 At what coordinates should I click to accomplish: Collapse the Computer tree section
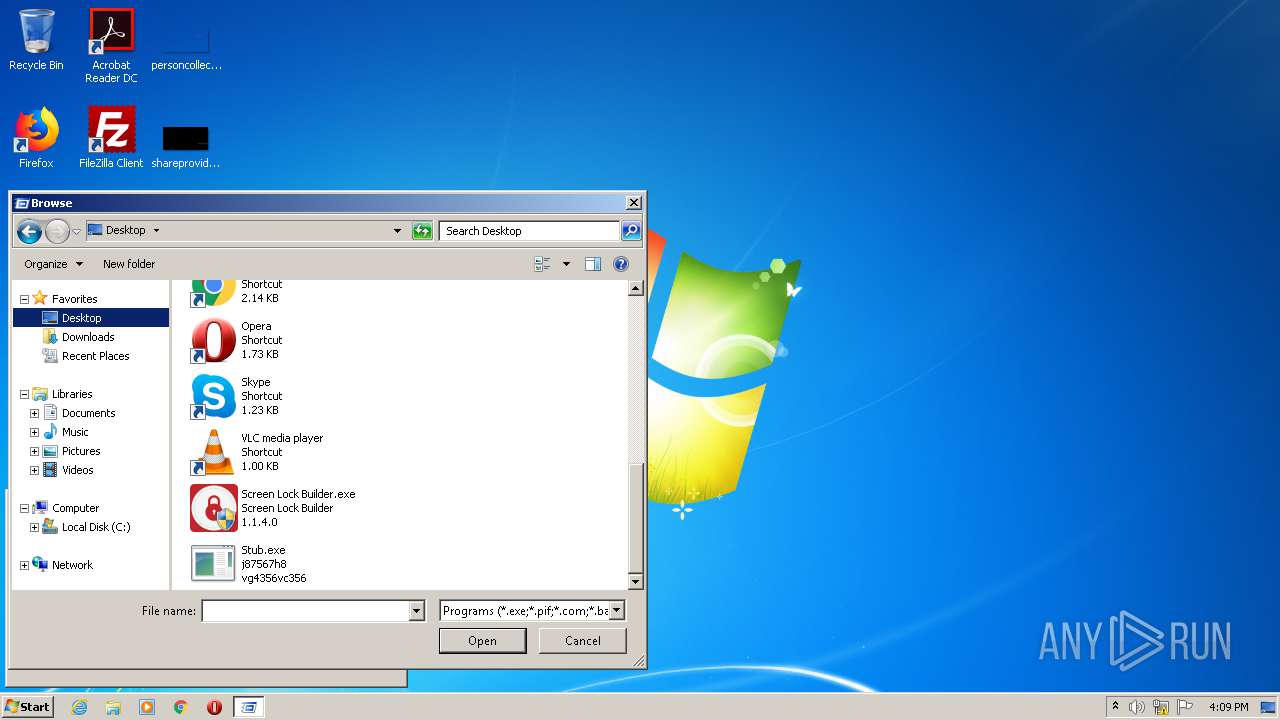coord(24,508)
